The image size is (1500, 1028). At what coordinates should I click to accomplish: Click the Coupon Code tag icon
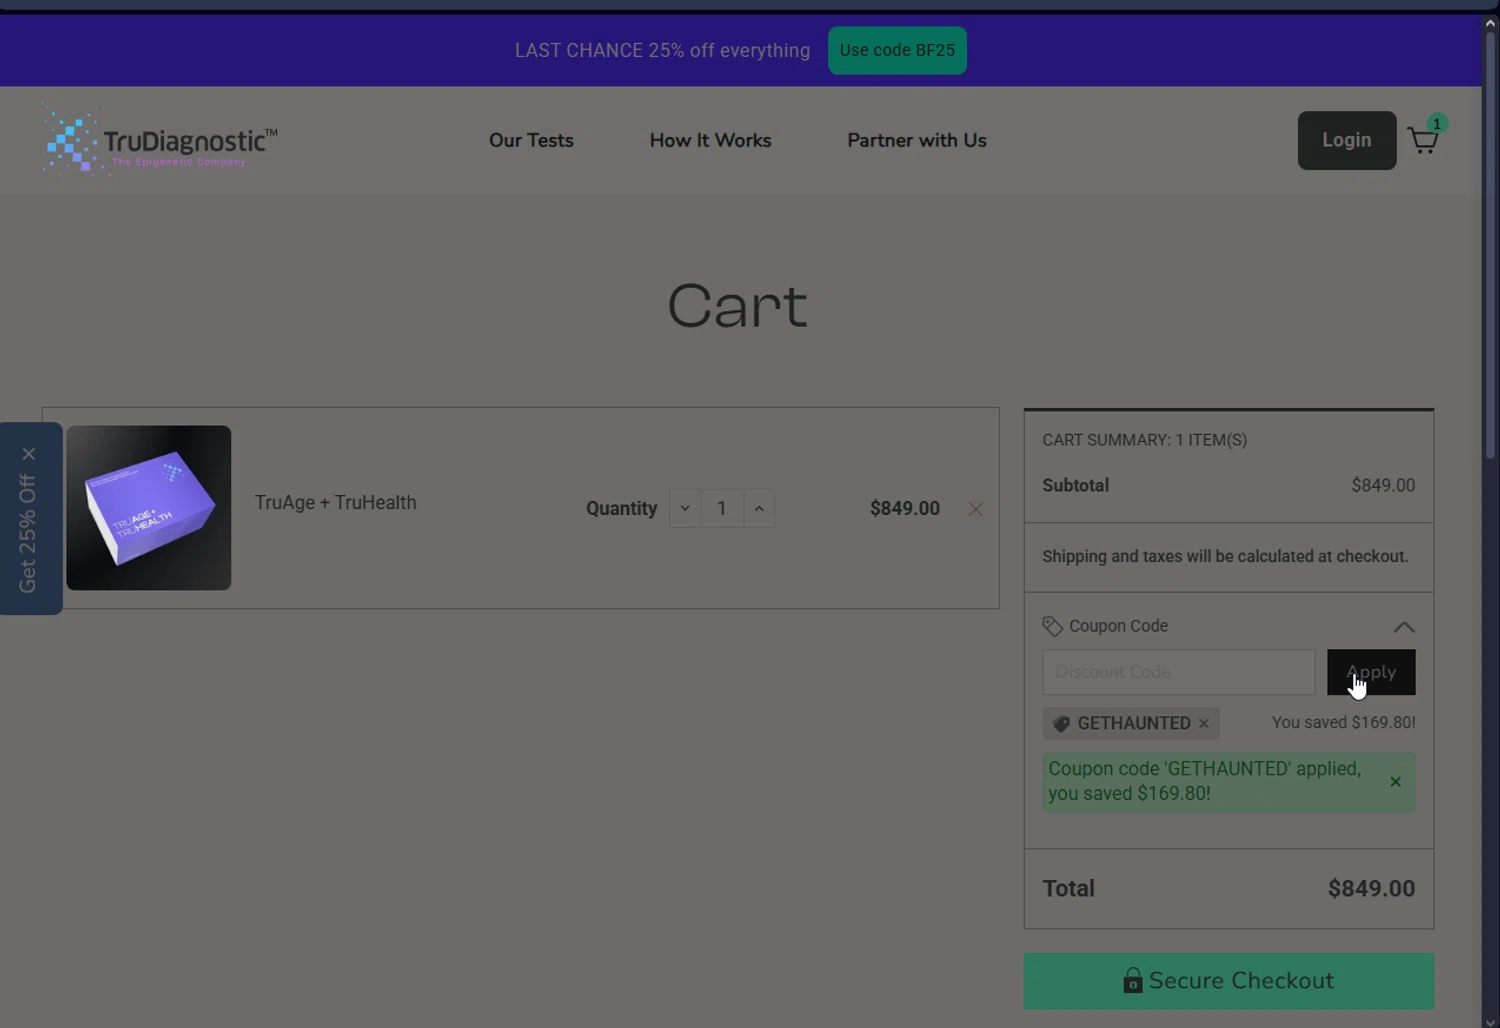(1052, 626)
